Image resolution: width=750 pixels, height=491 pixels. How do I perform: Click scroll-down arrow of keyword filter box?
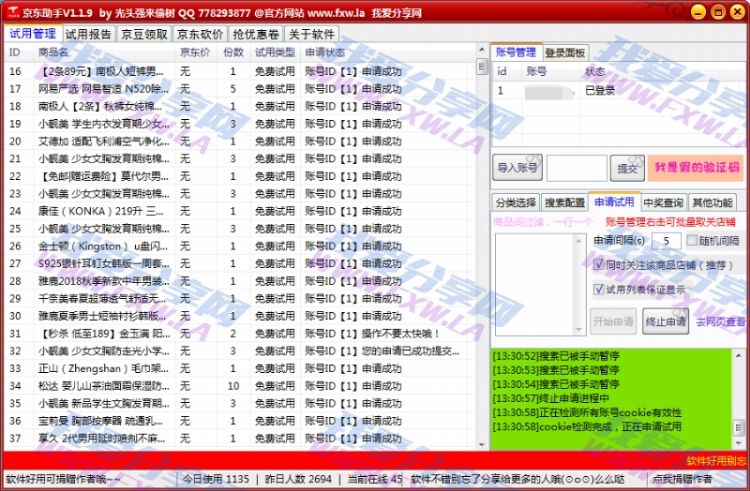(579, 329)
